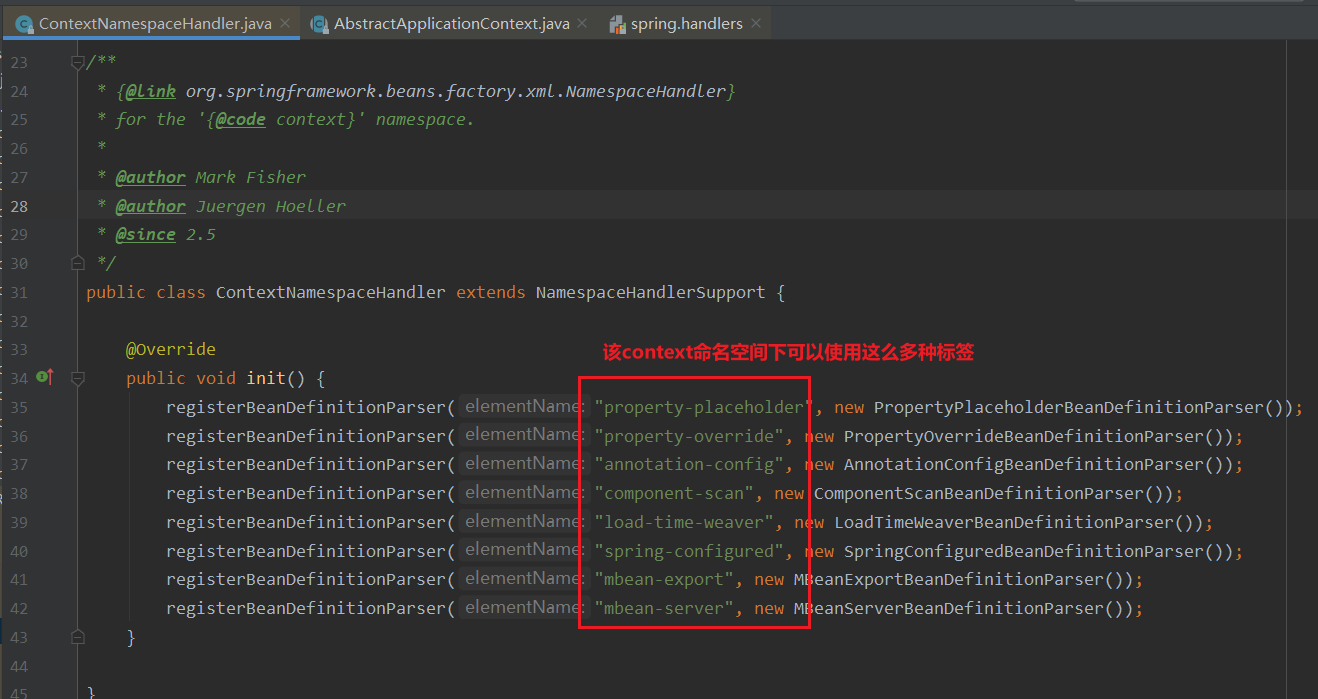The width and height of the screenshot is (1318, 699).
Task: Click the AbstractApplicationContext.java class file icon
Action: (319, 24)
